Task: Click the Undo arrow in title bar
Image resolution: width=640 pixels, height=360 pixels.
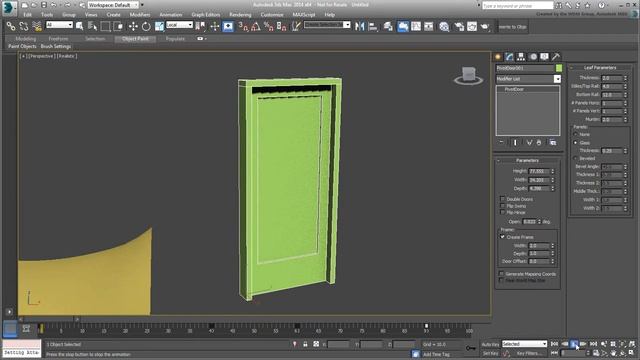Action: 53,5
